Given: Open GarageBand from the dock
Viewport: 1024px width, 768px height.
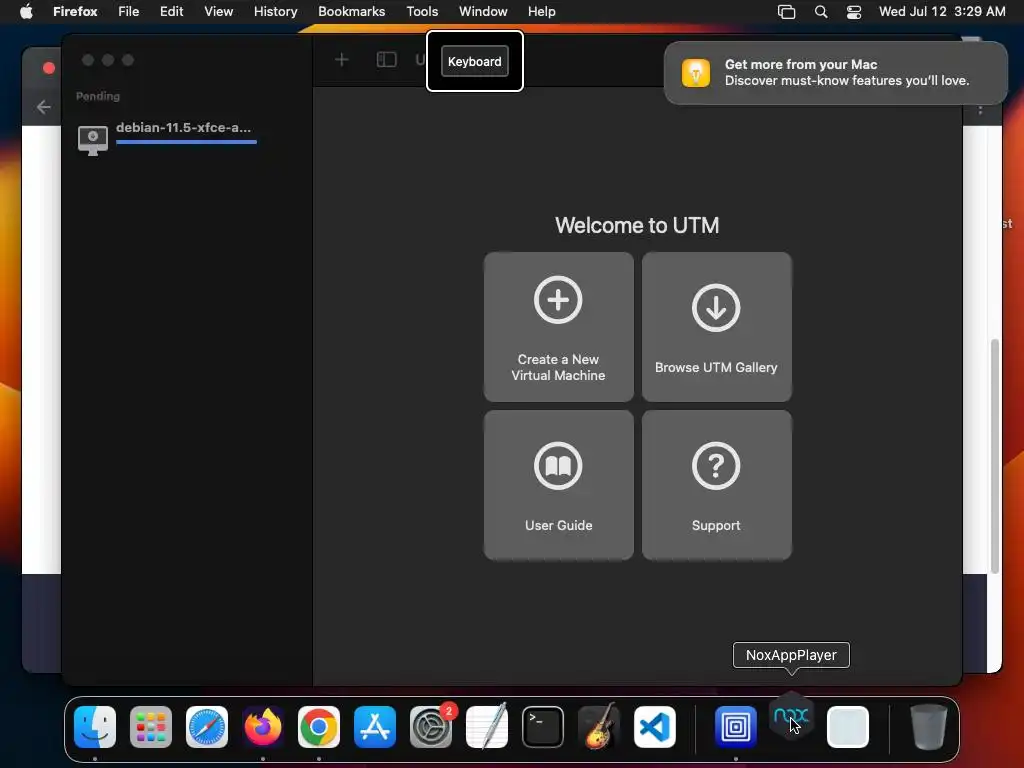Looking at the screenshot, I should pos(599,726).
